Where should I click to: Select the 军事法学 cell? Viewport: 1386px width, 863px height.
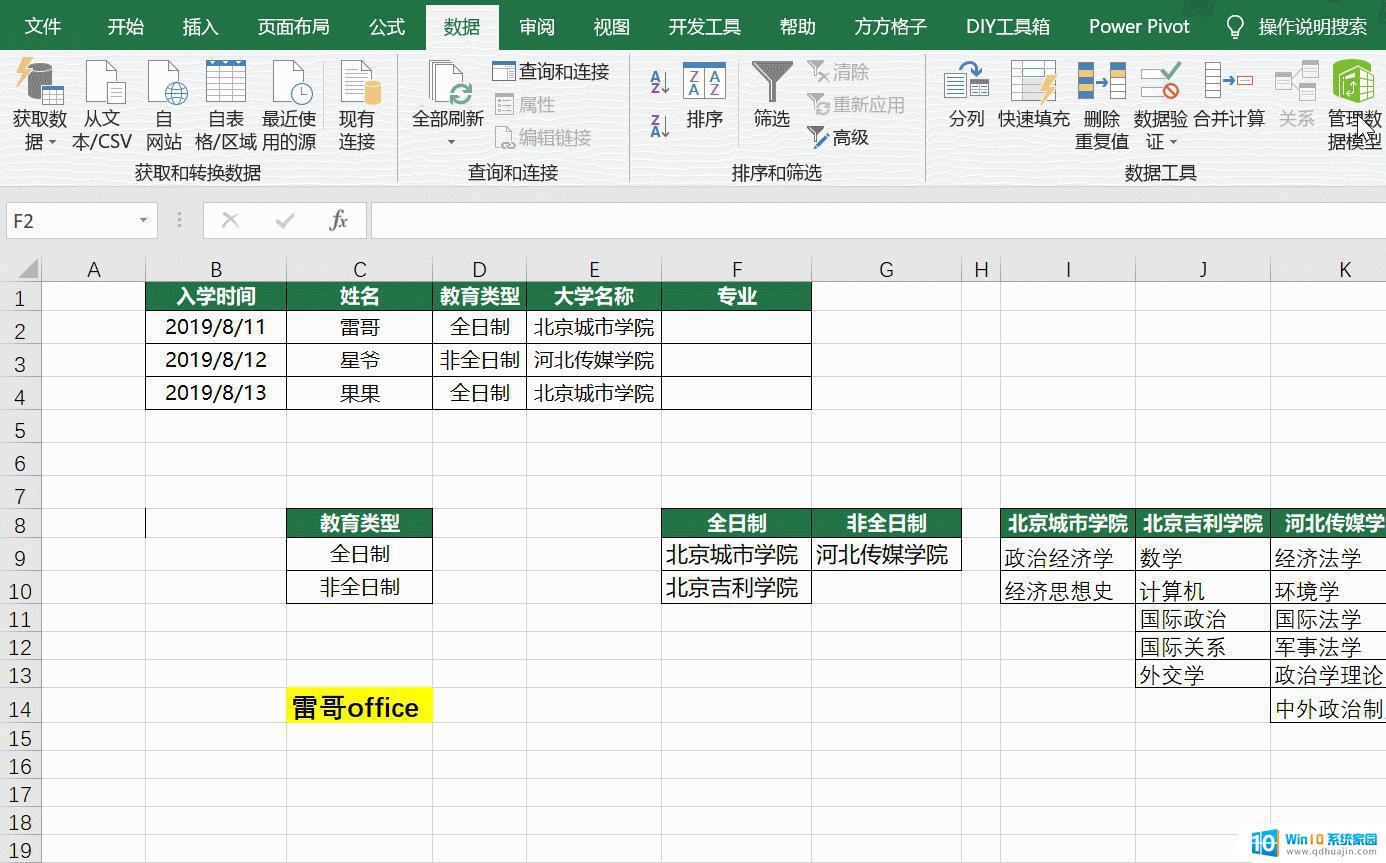coord(1328,646)
